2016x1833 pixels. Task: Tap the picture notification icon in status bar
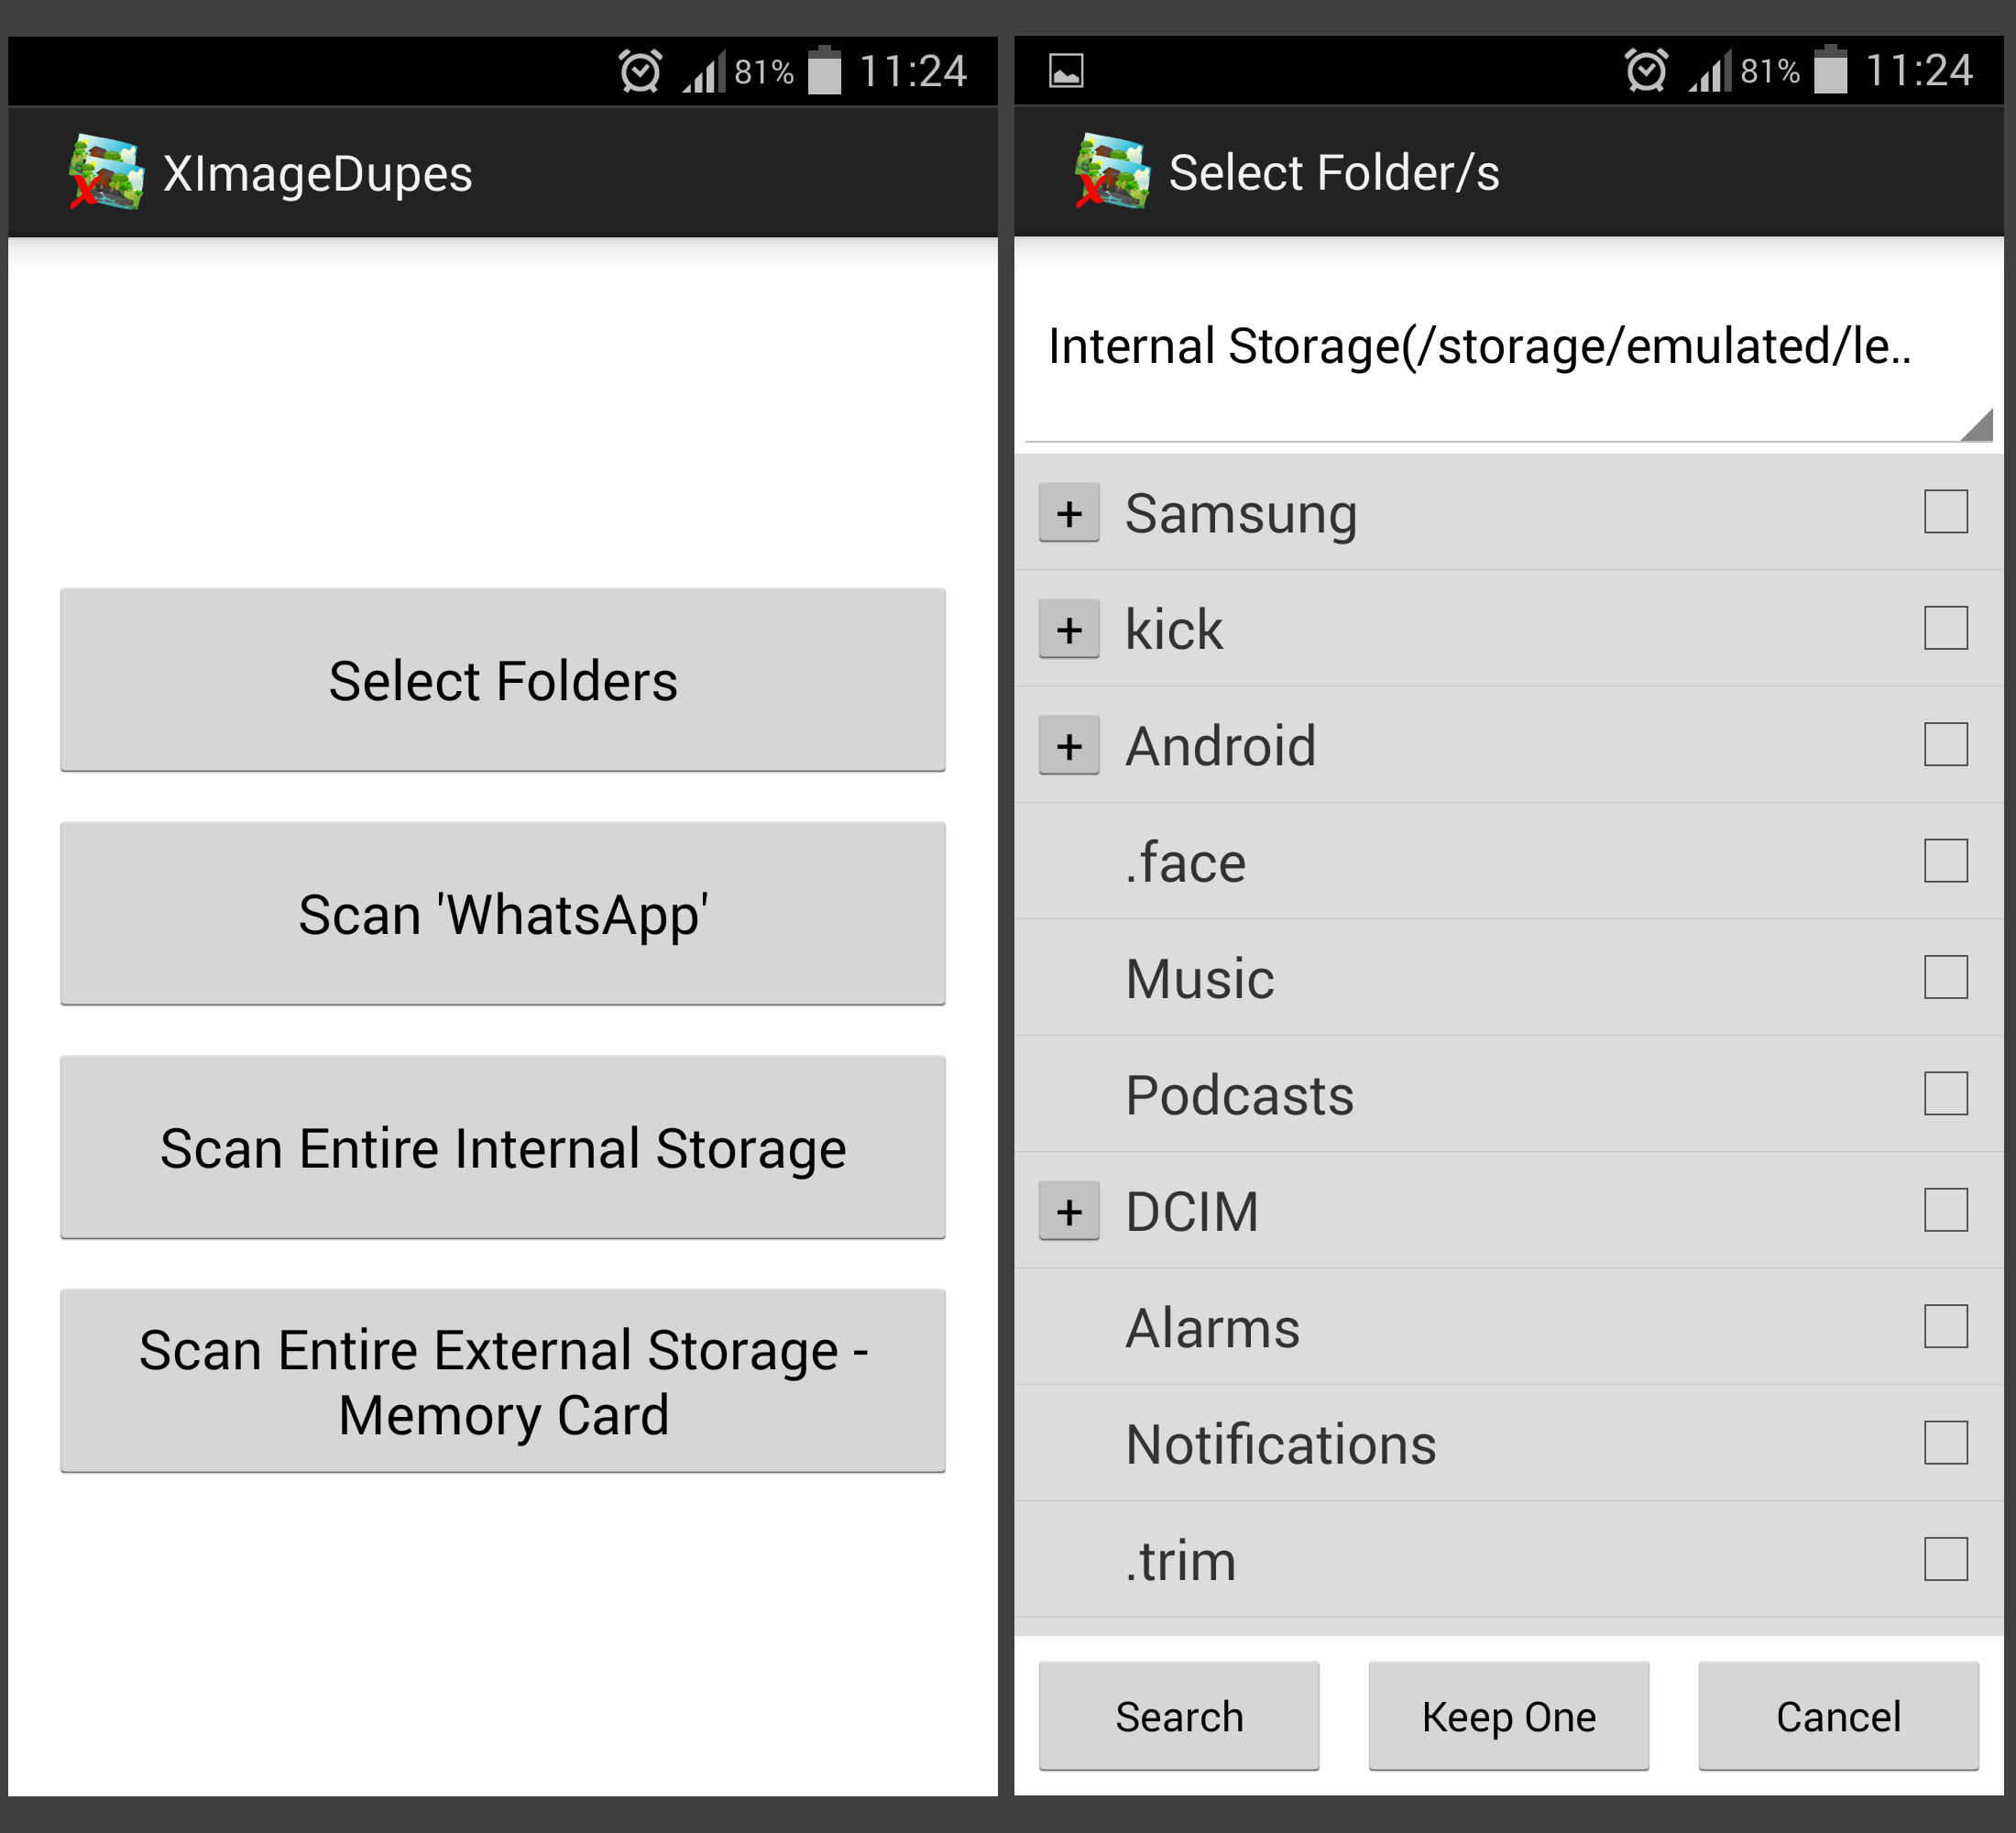coord(1066,71)
